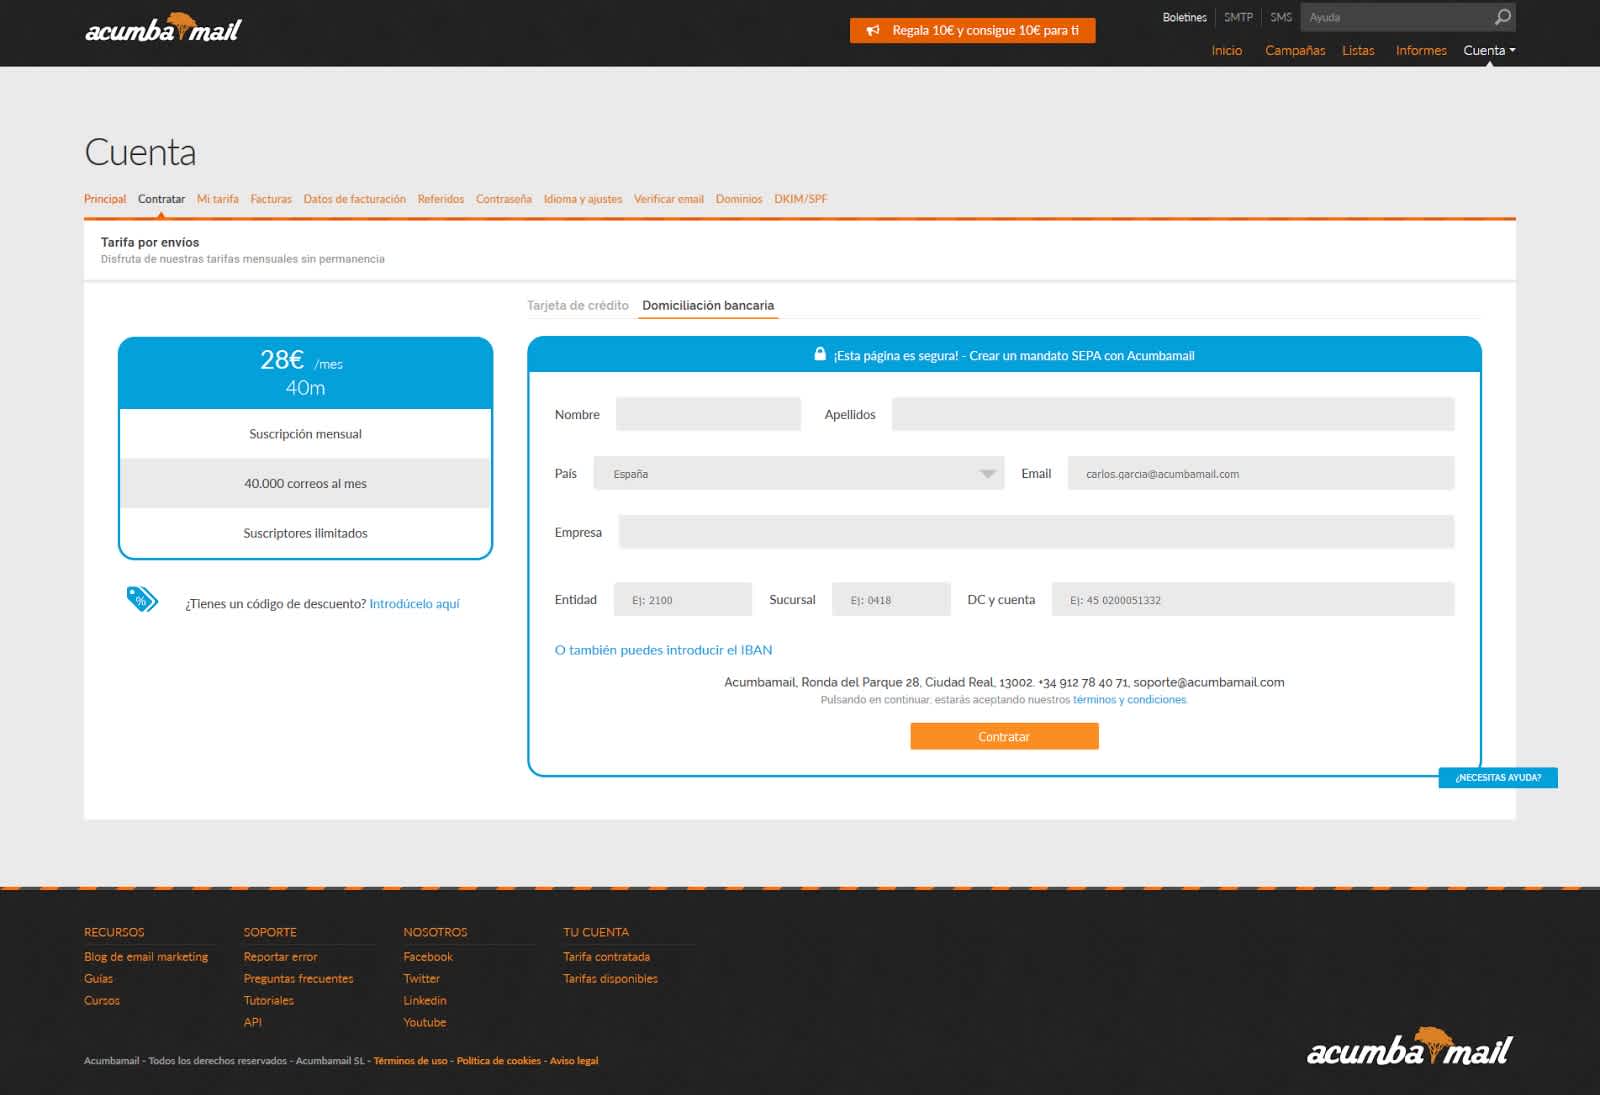1600x1095 pixels.
Task: Click Reportar error footer link
Action: [280, 957]
